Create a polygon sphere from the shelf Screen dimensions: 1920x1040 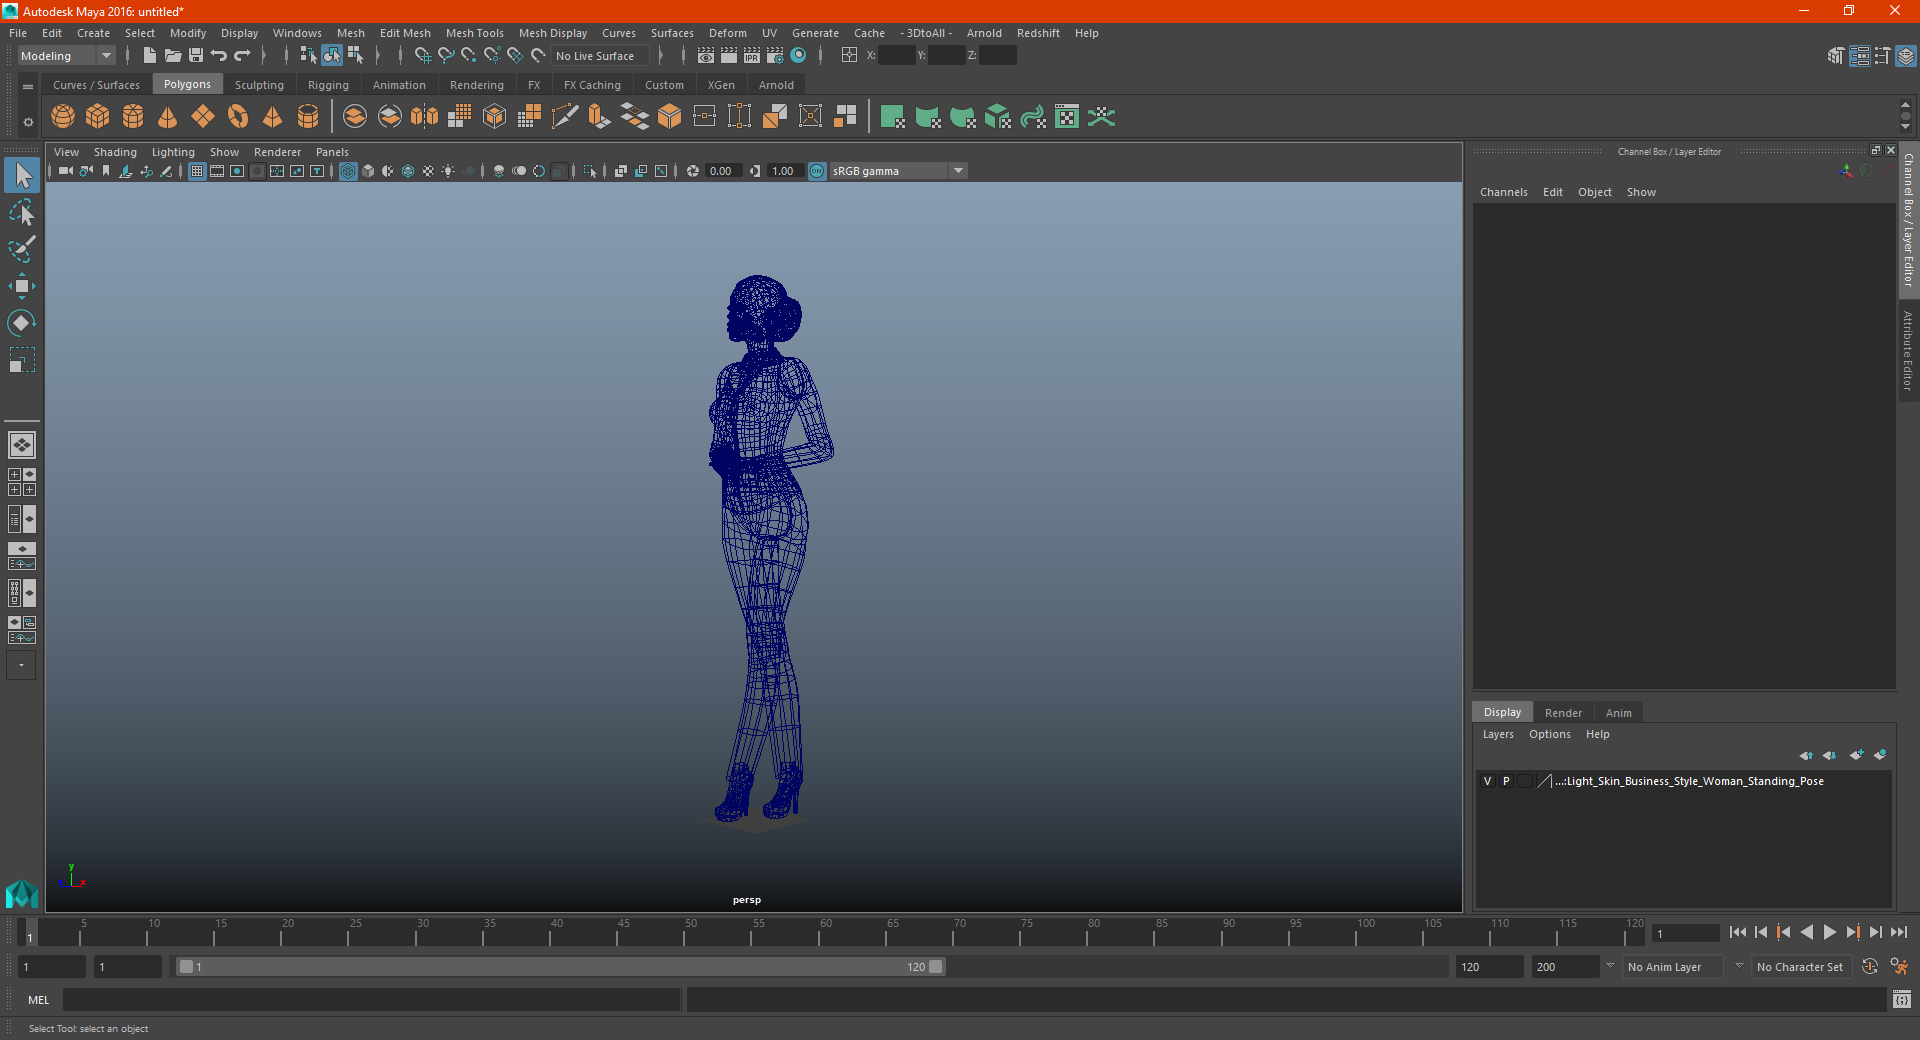point(63,117)
